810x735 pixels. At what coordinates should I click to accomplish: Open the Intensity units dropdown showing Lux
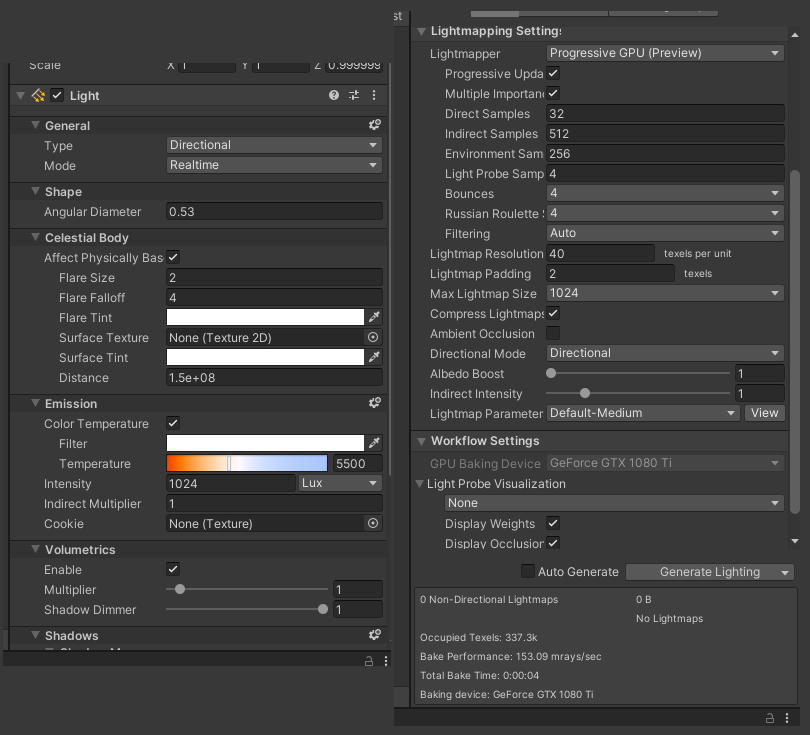(x=340, y=483)
